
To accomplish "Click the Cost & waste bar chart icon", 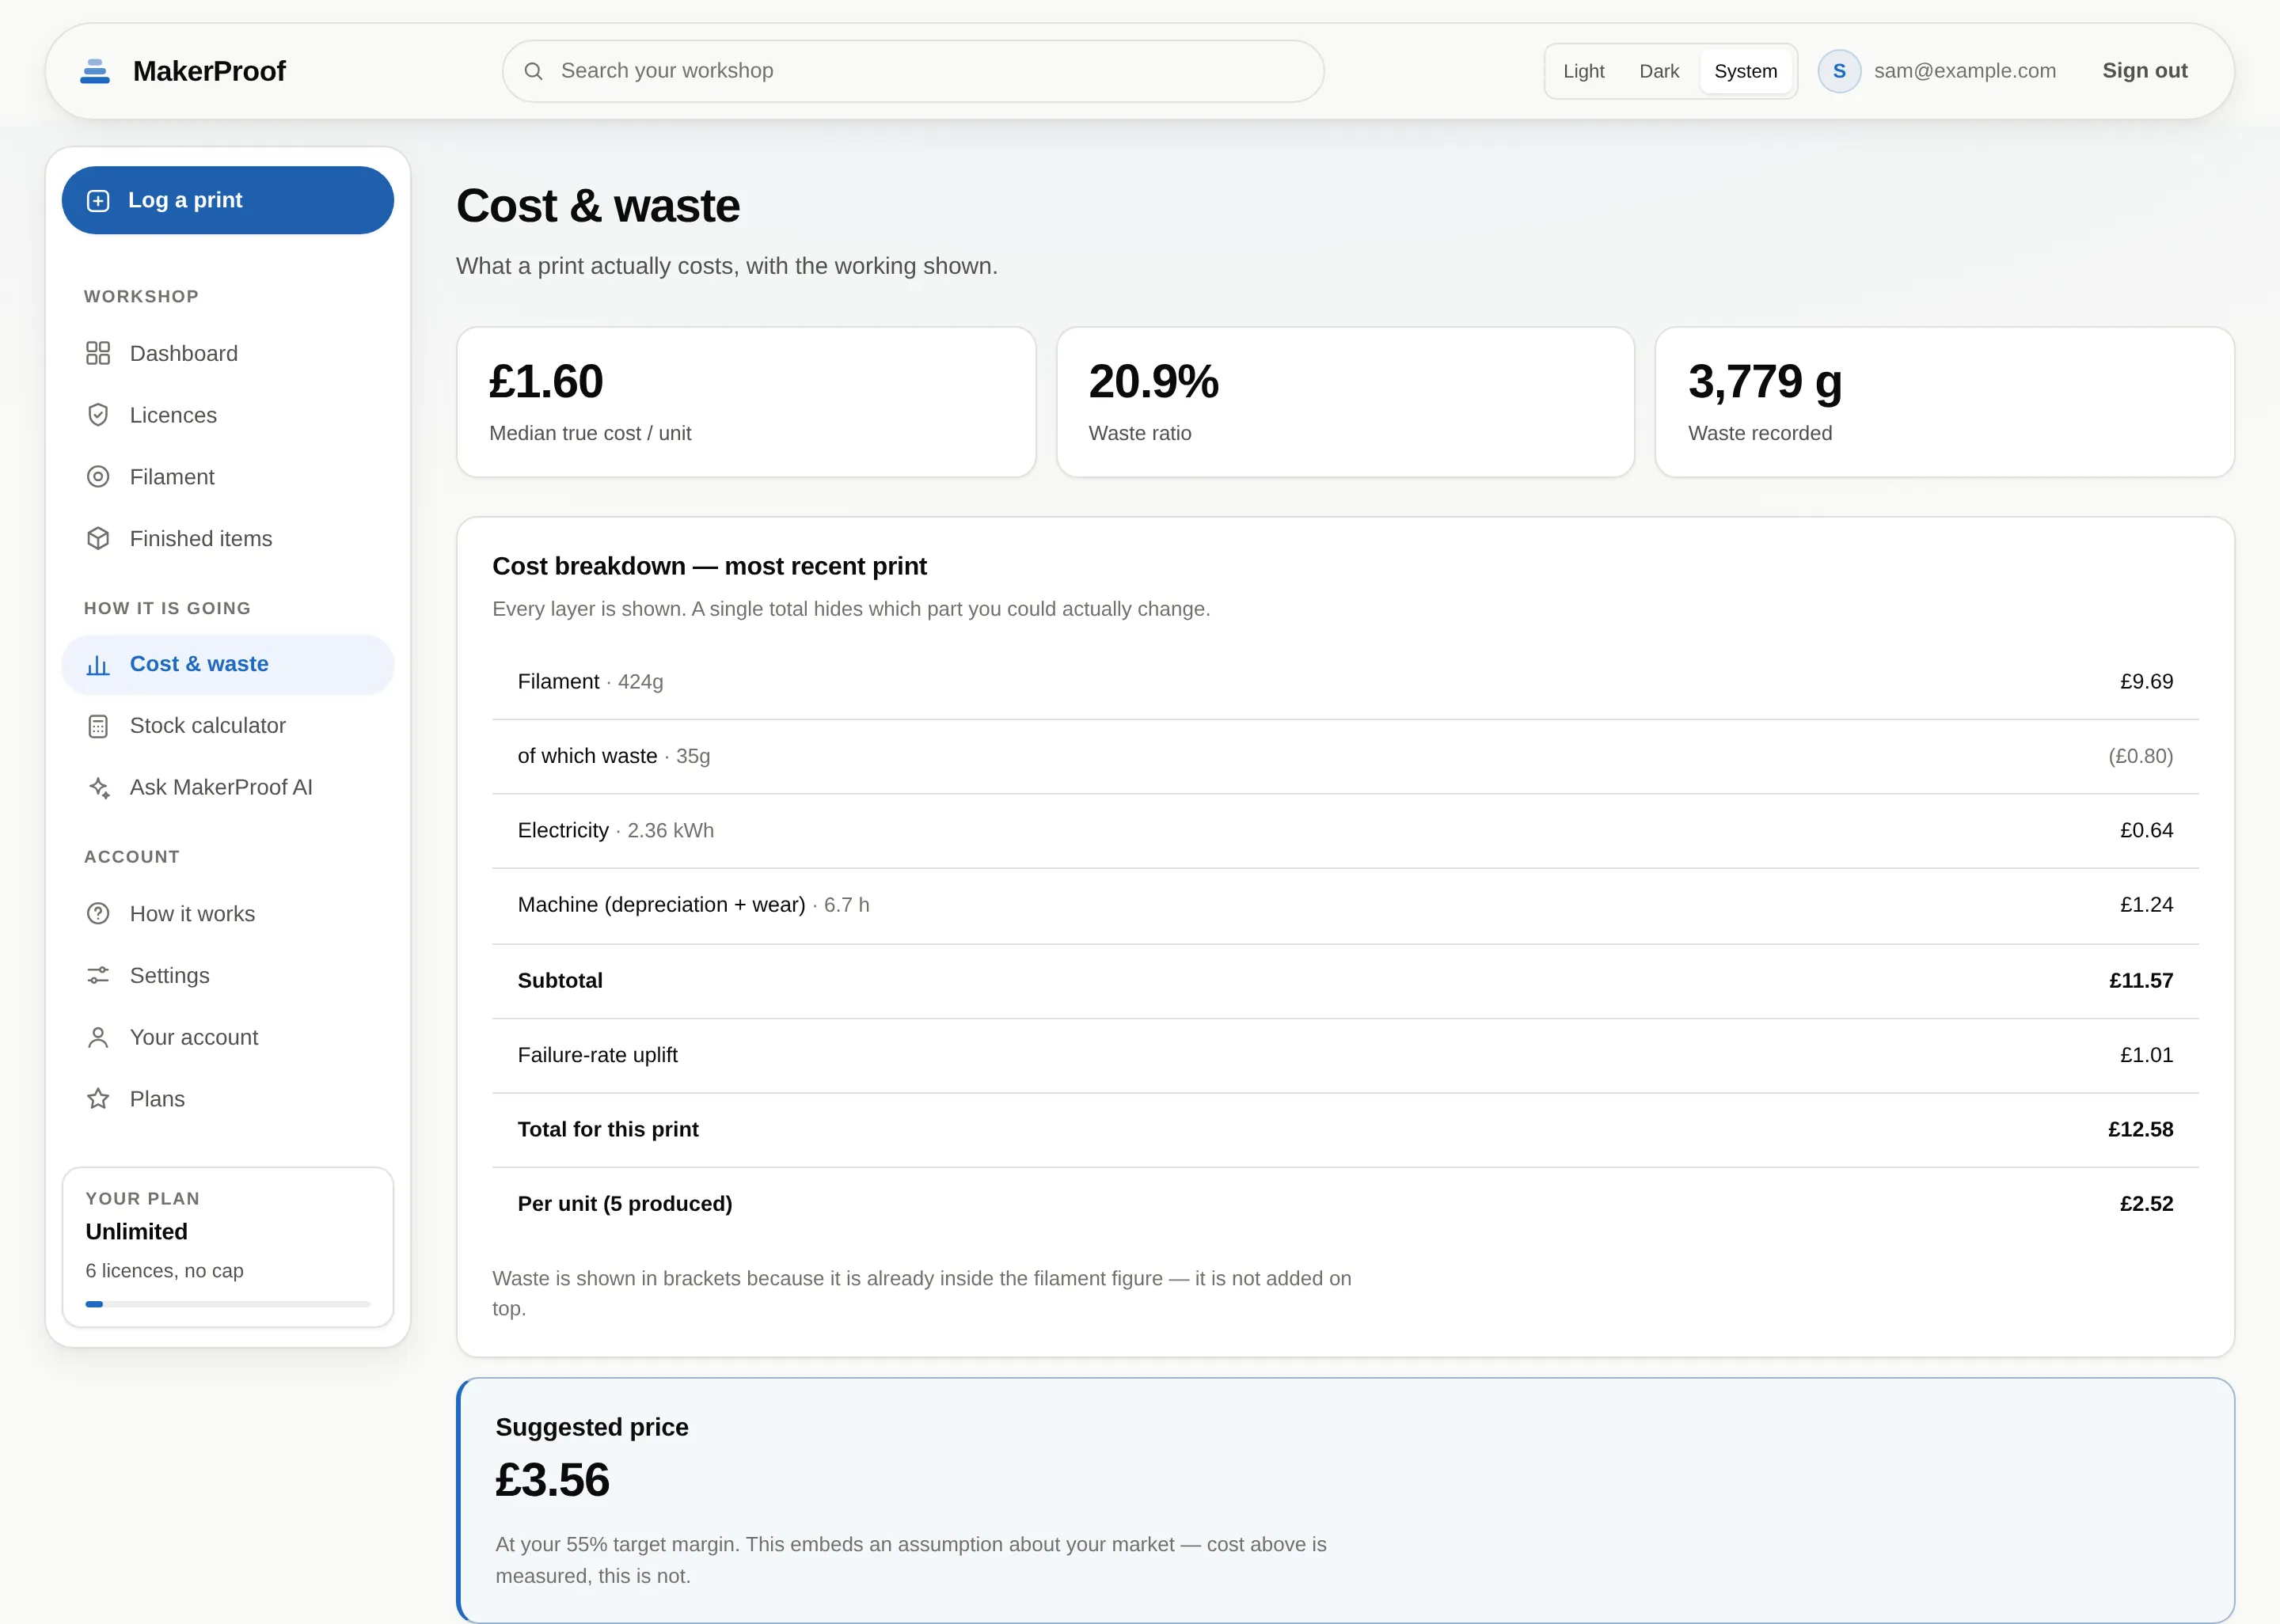I will click(98, 664).
